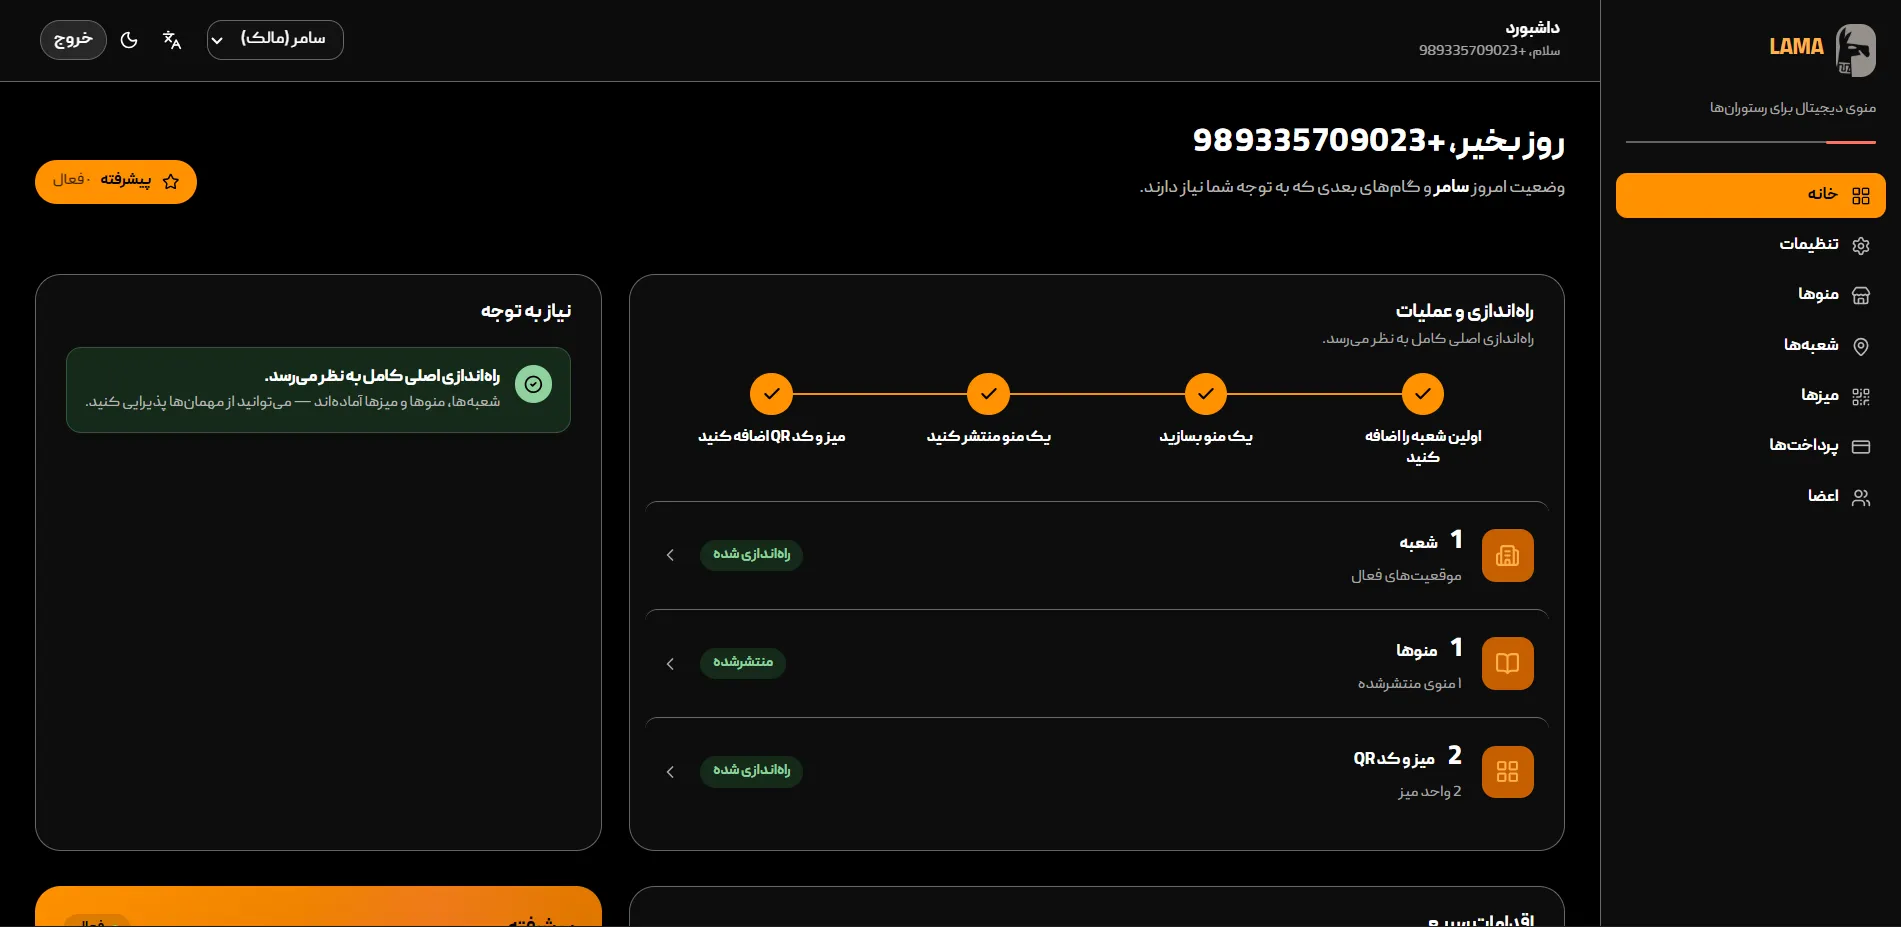Click the QR tables step checkmark
The height and width of the screenshot is (927, 1901).
[x=771, y=394]
